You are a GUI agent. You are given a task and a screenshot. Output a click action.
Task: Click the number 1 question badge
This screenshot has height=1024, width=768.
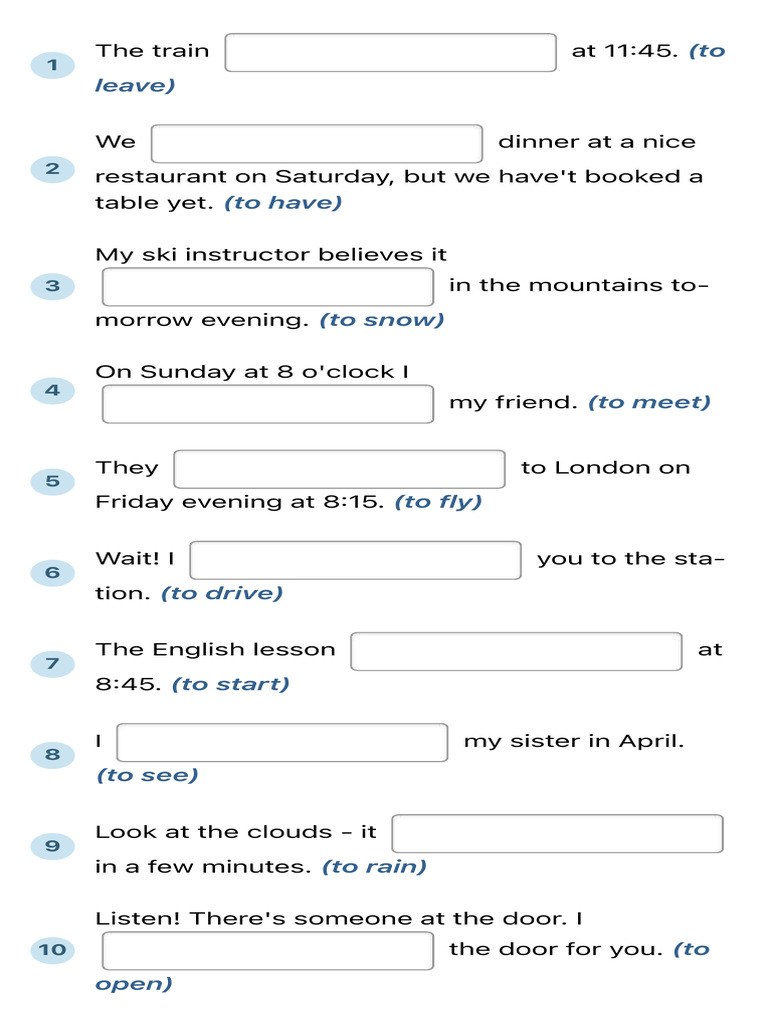[52, 66]
